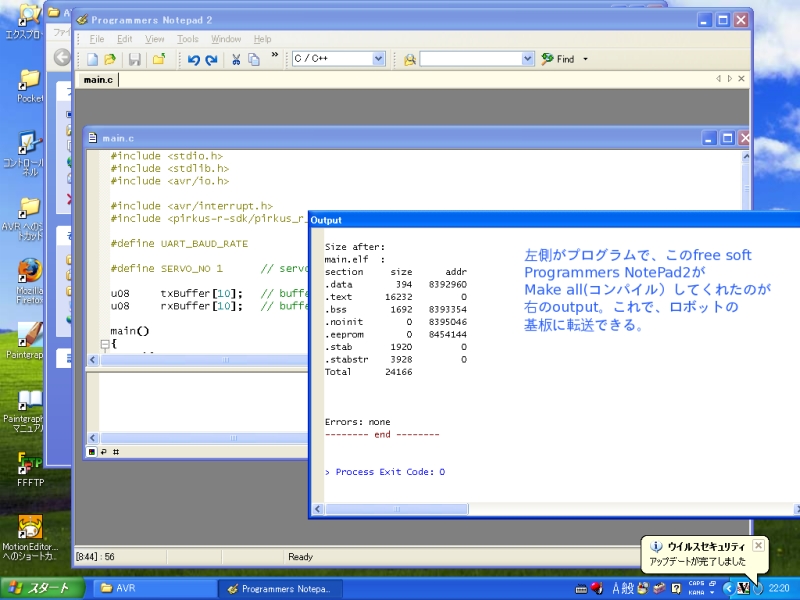The image size is (800, 600).
Task: Open the Find options dropdown arrow
Action: click(585, 59)
